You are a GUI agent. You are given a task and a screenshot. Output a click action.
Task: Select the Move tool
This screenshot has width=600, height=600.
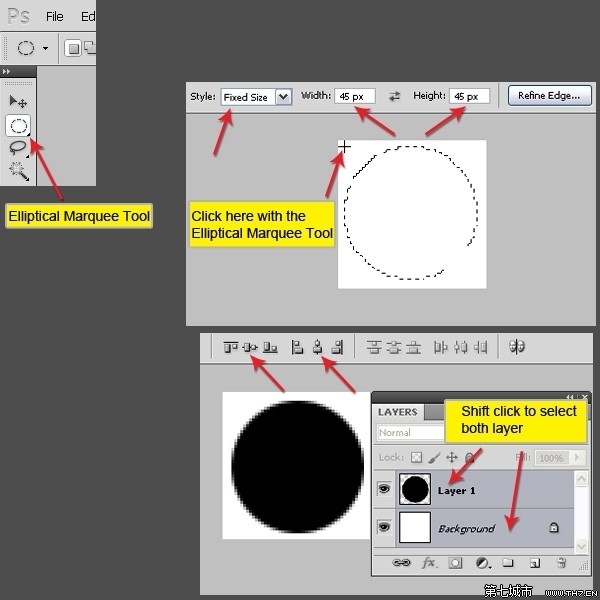[x=18, y=101]
